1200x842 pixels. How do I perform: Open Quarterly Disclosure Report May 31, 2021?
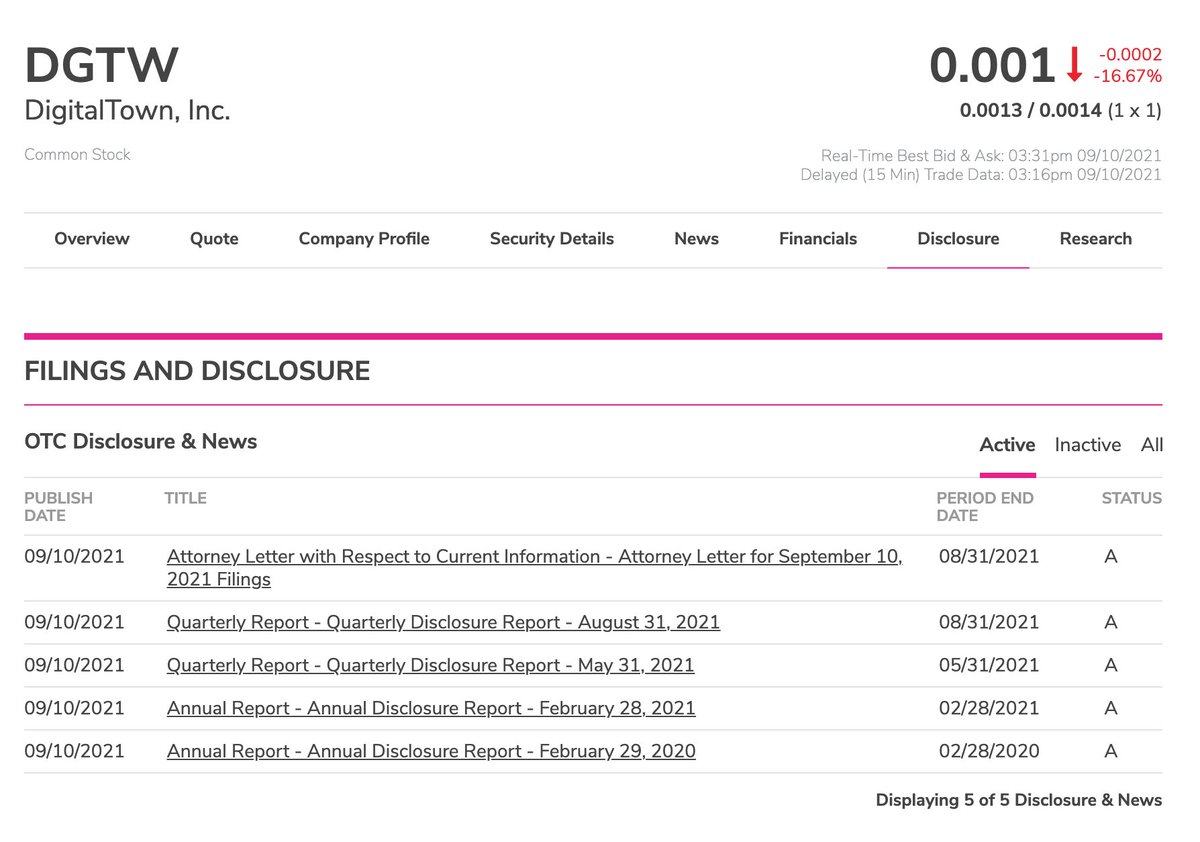click(430, 665)
